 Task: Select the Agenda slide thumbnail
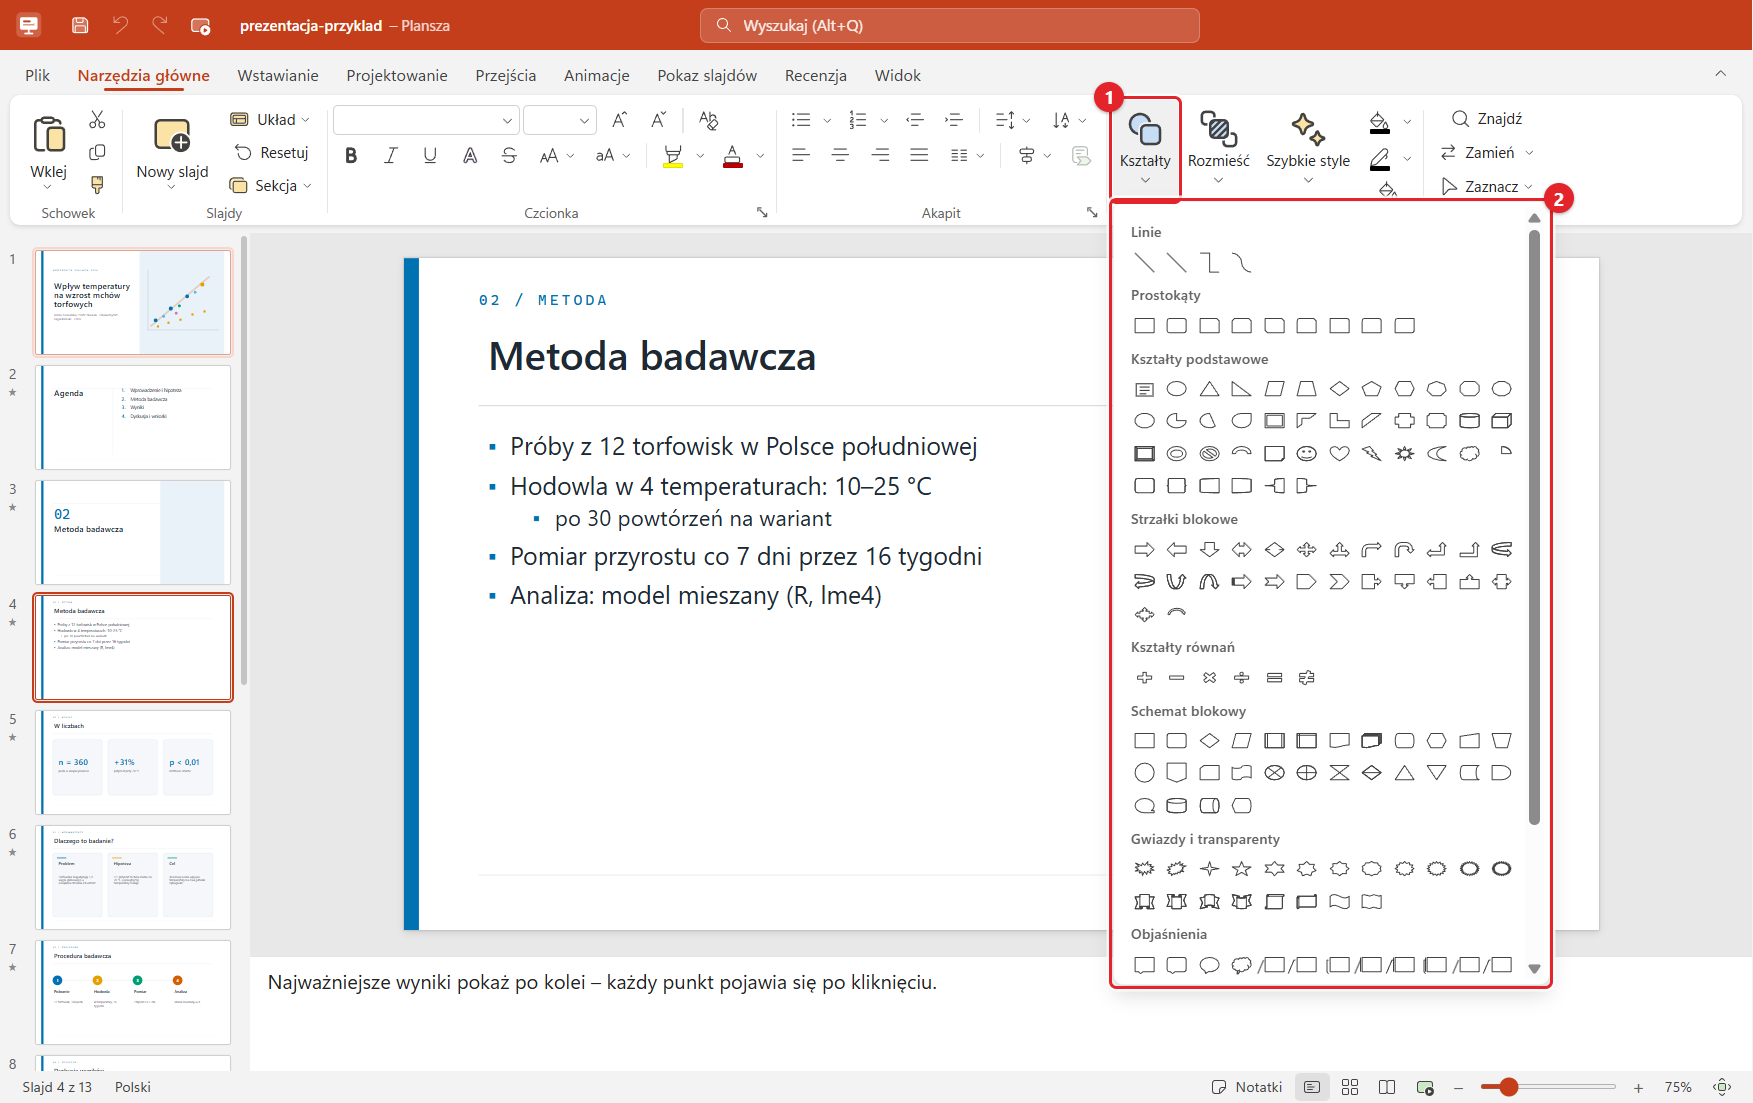pos(133,417)
